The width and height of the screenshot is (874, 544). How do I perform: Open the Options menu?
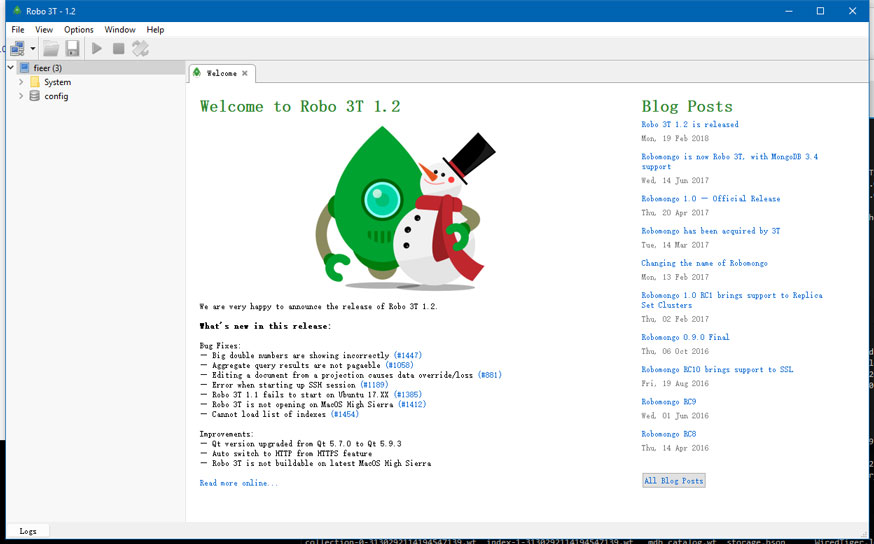(79, 30)
